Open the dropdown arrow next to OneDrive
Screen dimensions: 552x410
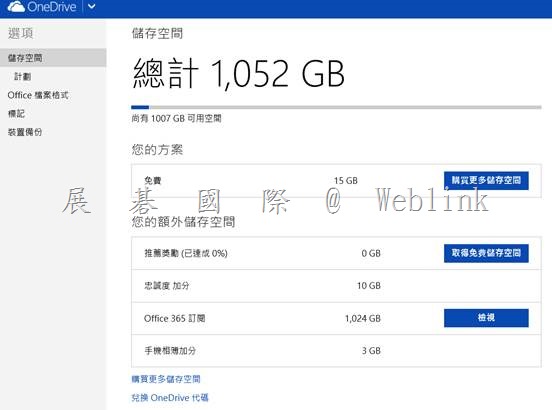pyautogui.click(x=92, y=6)
